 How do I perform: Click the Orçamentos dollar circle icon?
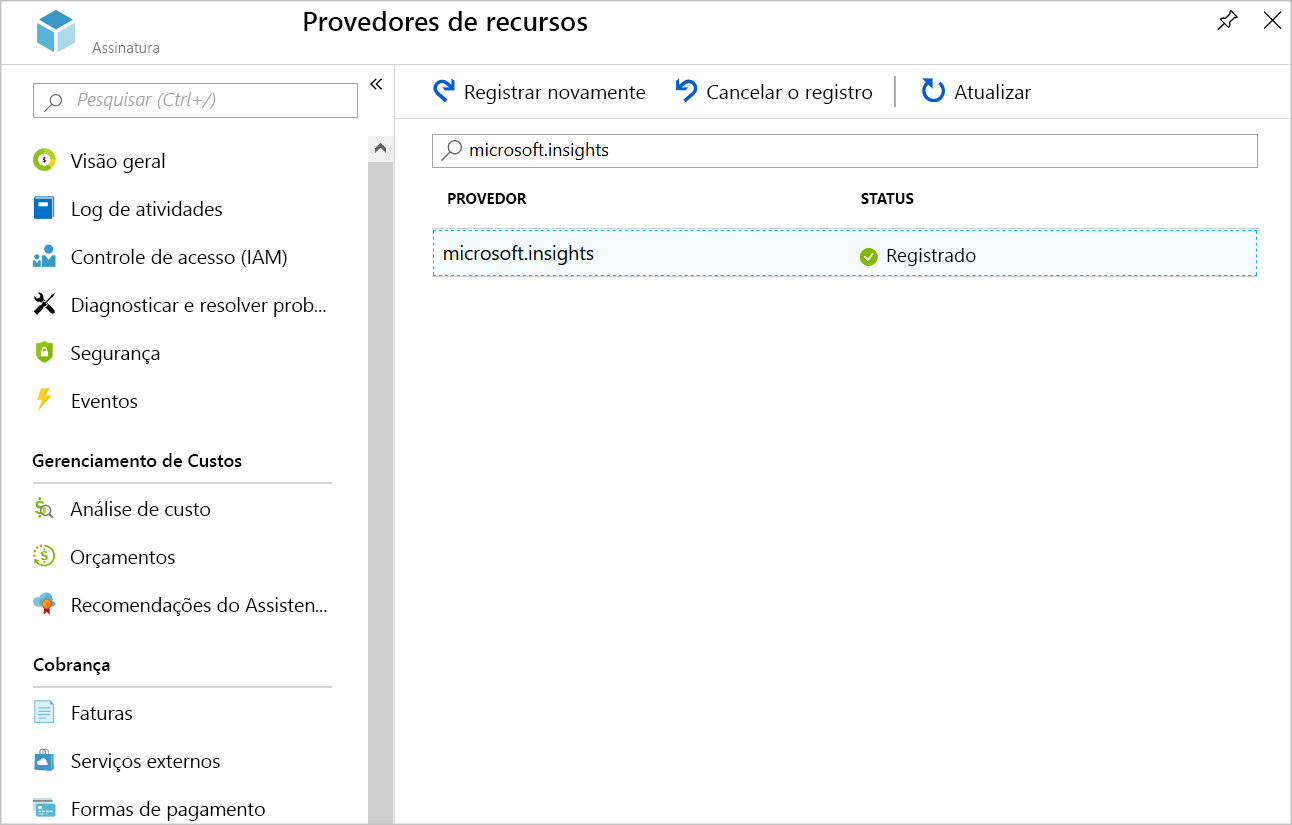[x=44, y=557]
